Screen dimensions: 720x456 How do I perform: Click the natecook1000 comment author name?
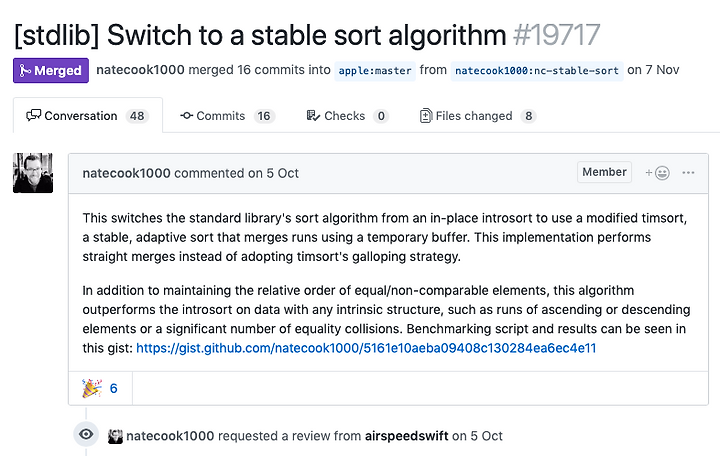coord(126,173)
